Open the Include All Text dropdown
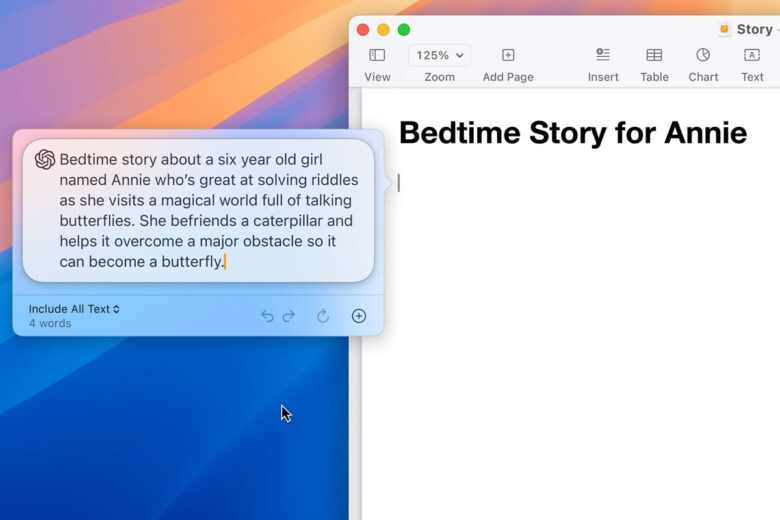 74,309
